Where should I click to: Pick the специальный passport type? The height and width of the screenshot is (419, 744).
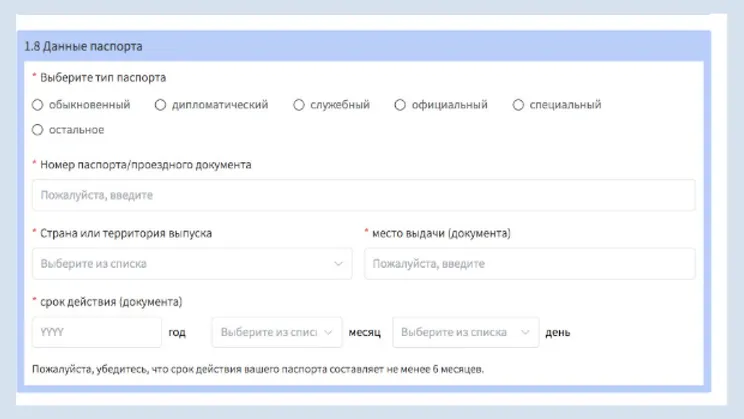[x=518, y=105]
